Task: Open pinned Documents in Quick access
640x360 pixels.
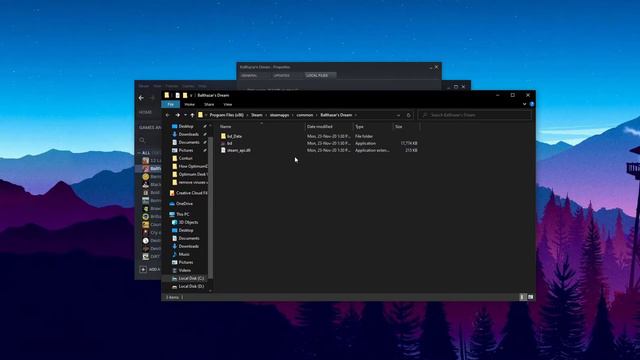Action: (189, 142)
